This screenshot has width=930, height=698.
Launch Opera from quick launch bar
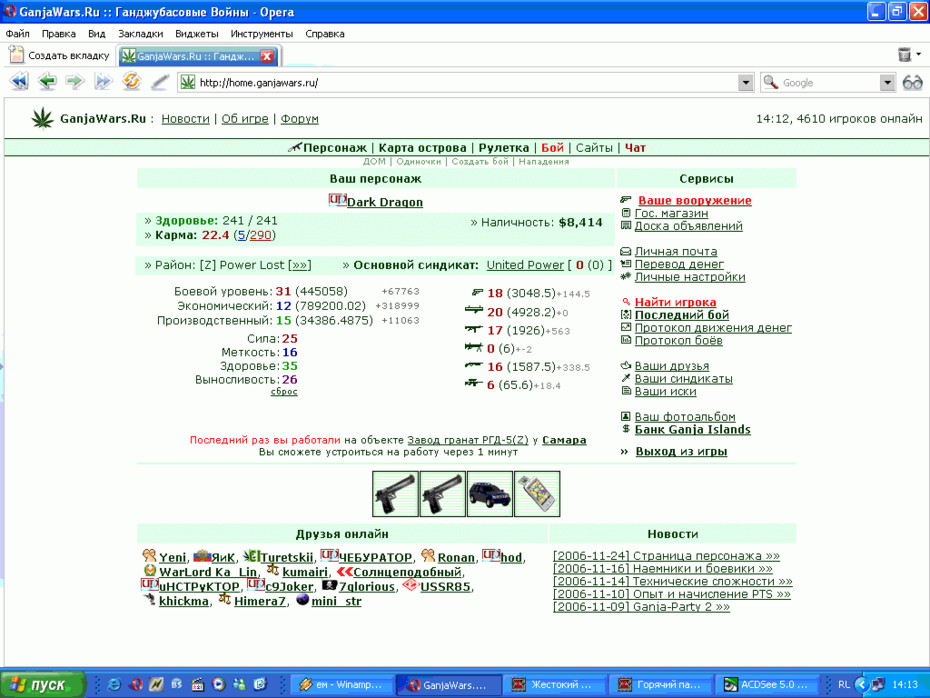(x=135, y=684)
